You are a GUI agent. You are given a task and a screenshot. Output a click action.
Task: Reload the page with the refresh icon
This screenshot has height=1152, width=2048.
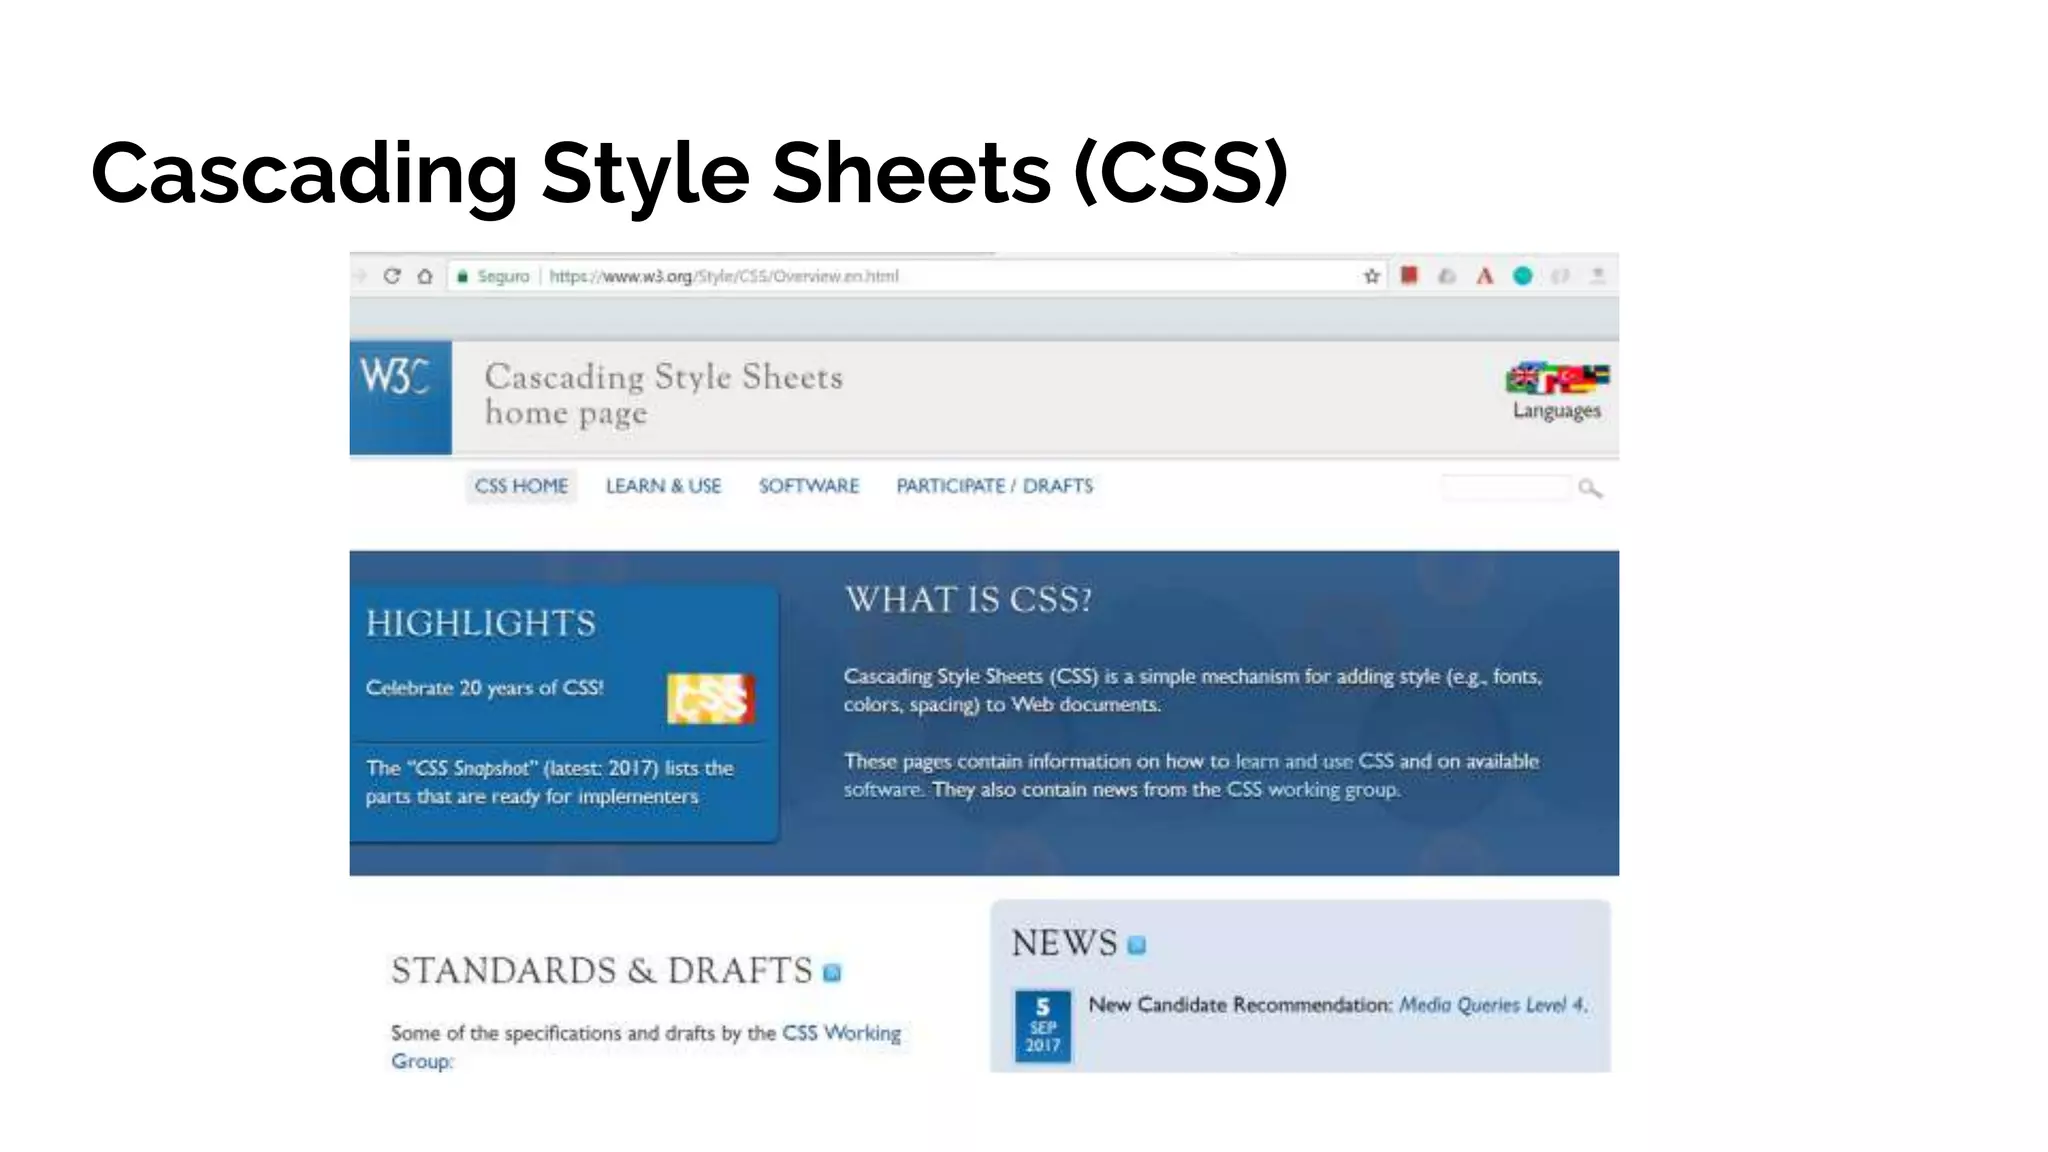coord(392,276)
